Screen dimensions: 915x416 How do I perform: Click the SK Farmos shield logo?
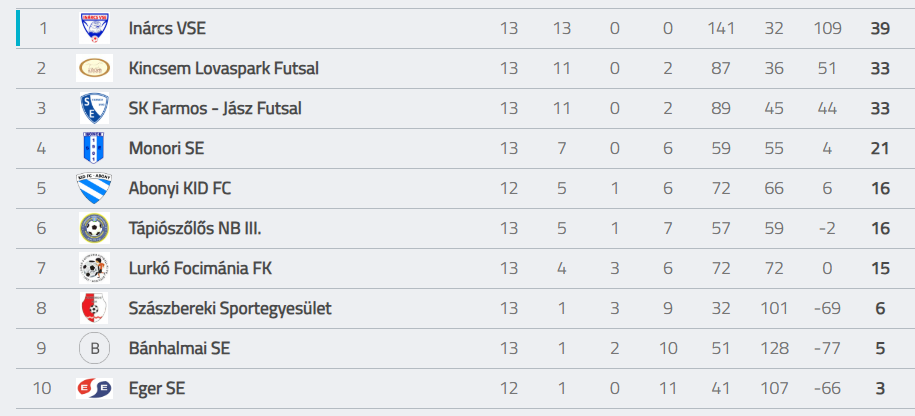click(x=94, y=108)
